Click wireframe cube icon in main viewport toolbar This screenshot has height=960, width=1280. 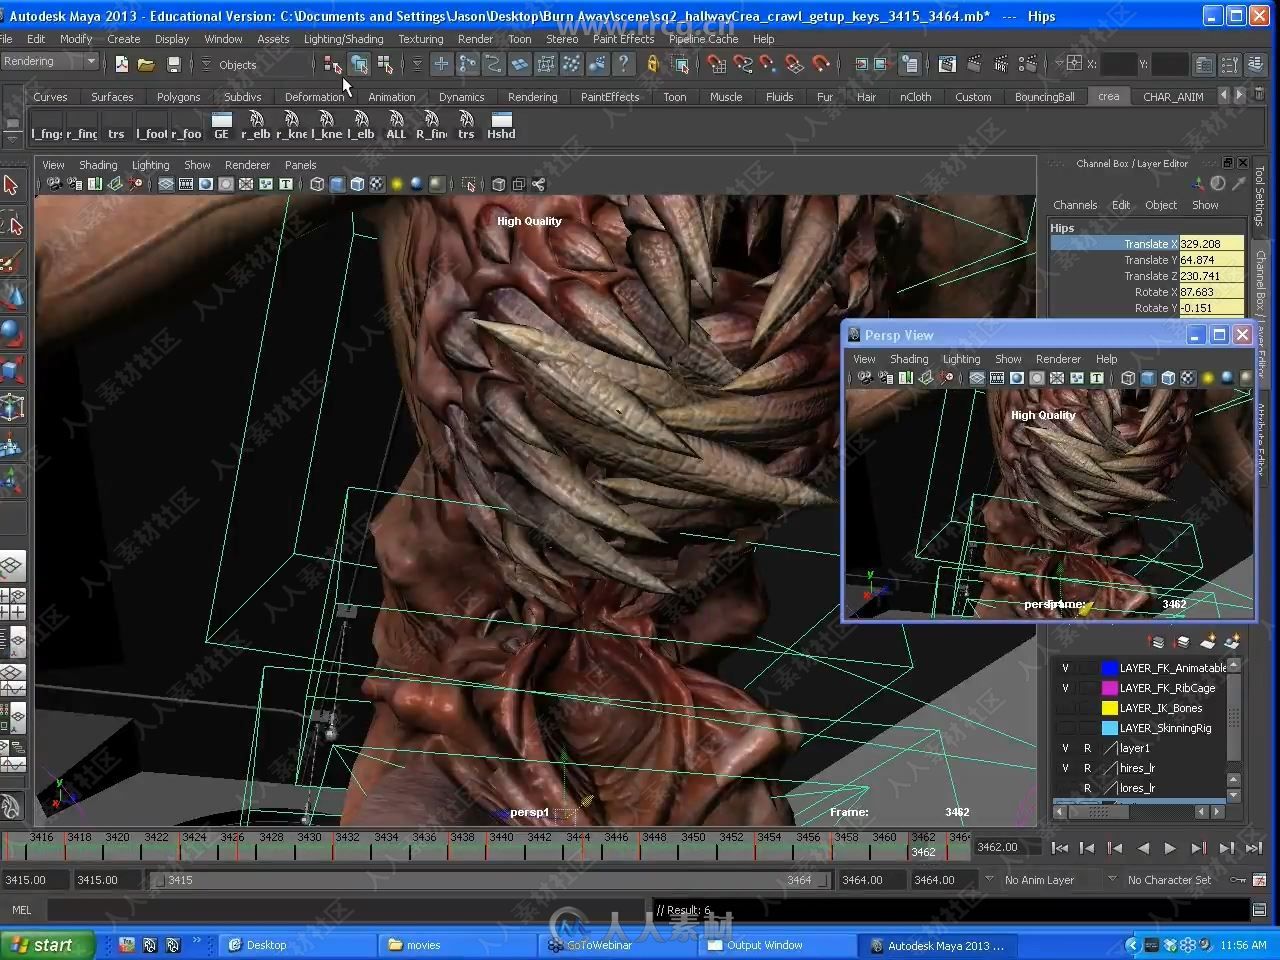(317, 184)
